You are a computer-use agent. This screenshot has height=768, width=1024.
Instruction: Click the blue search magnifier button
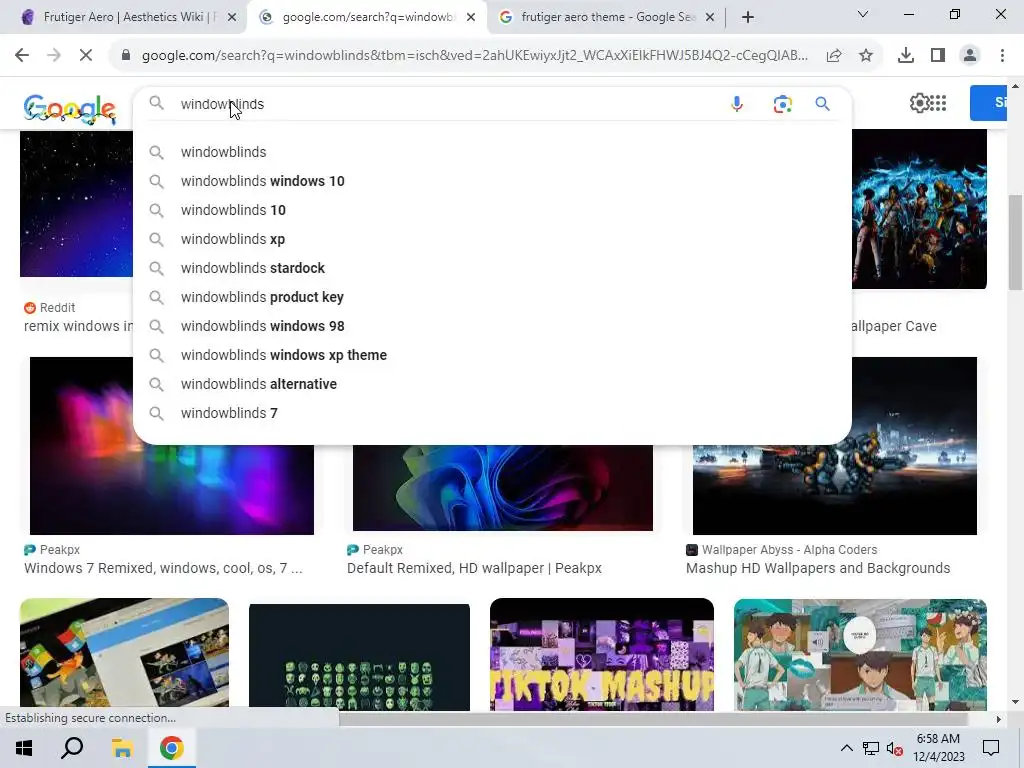tap(822, 104)
